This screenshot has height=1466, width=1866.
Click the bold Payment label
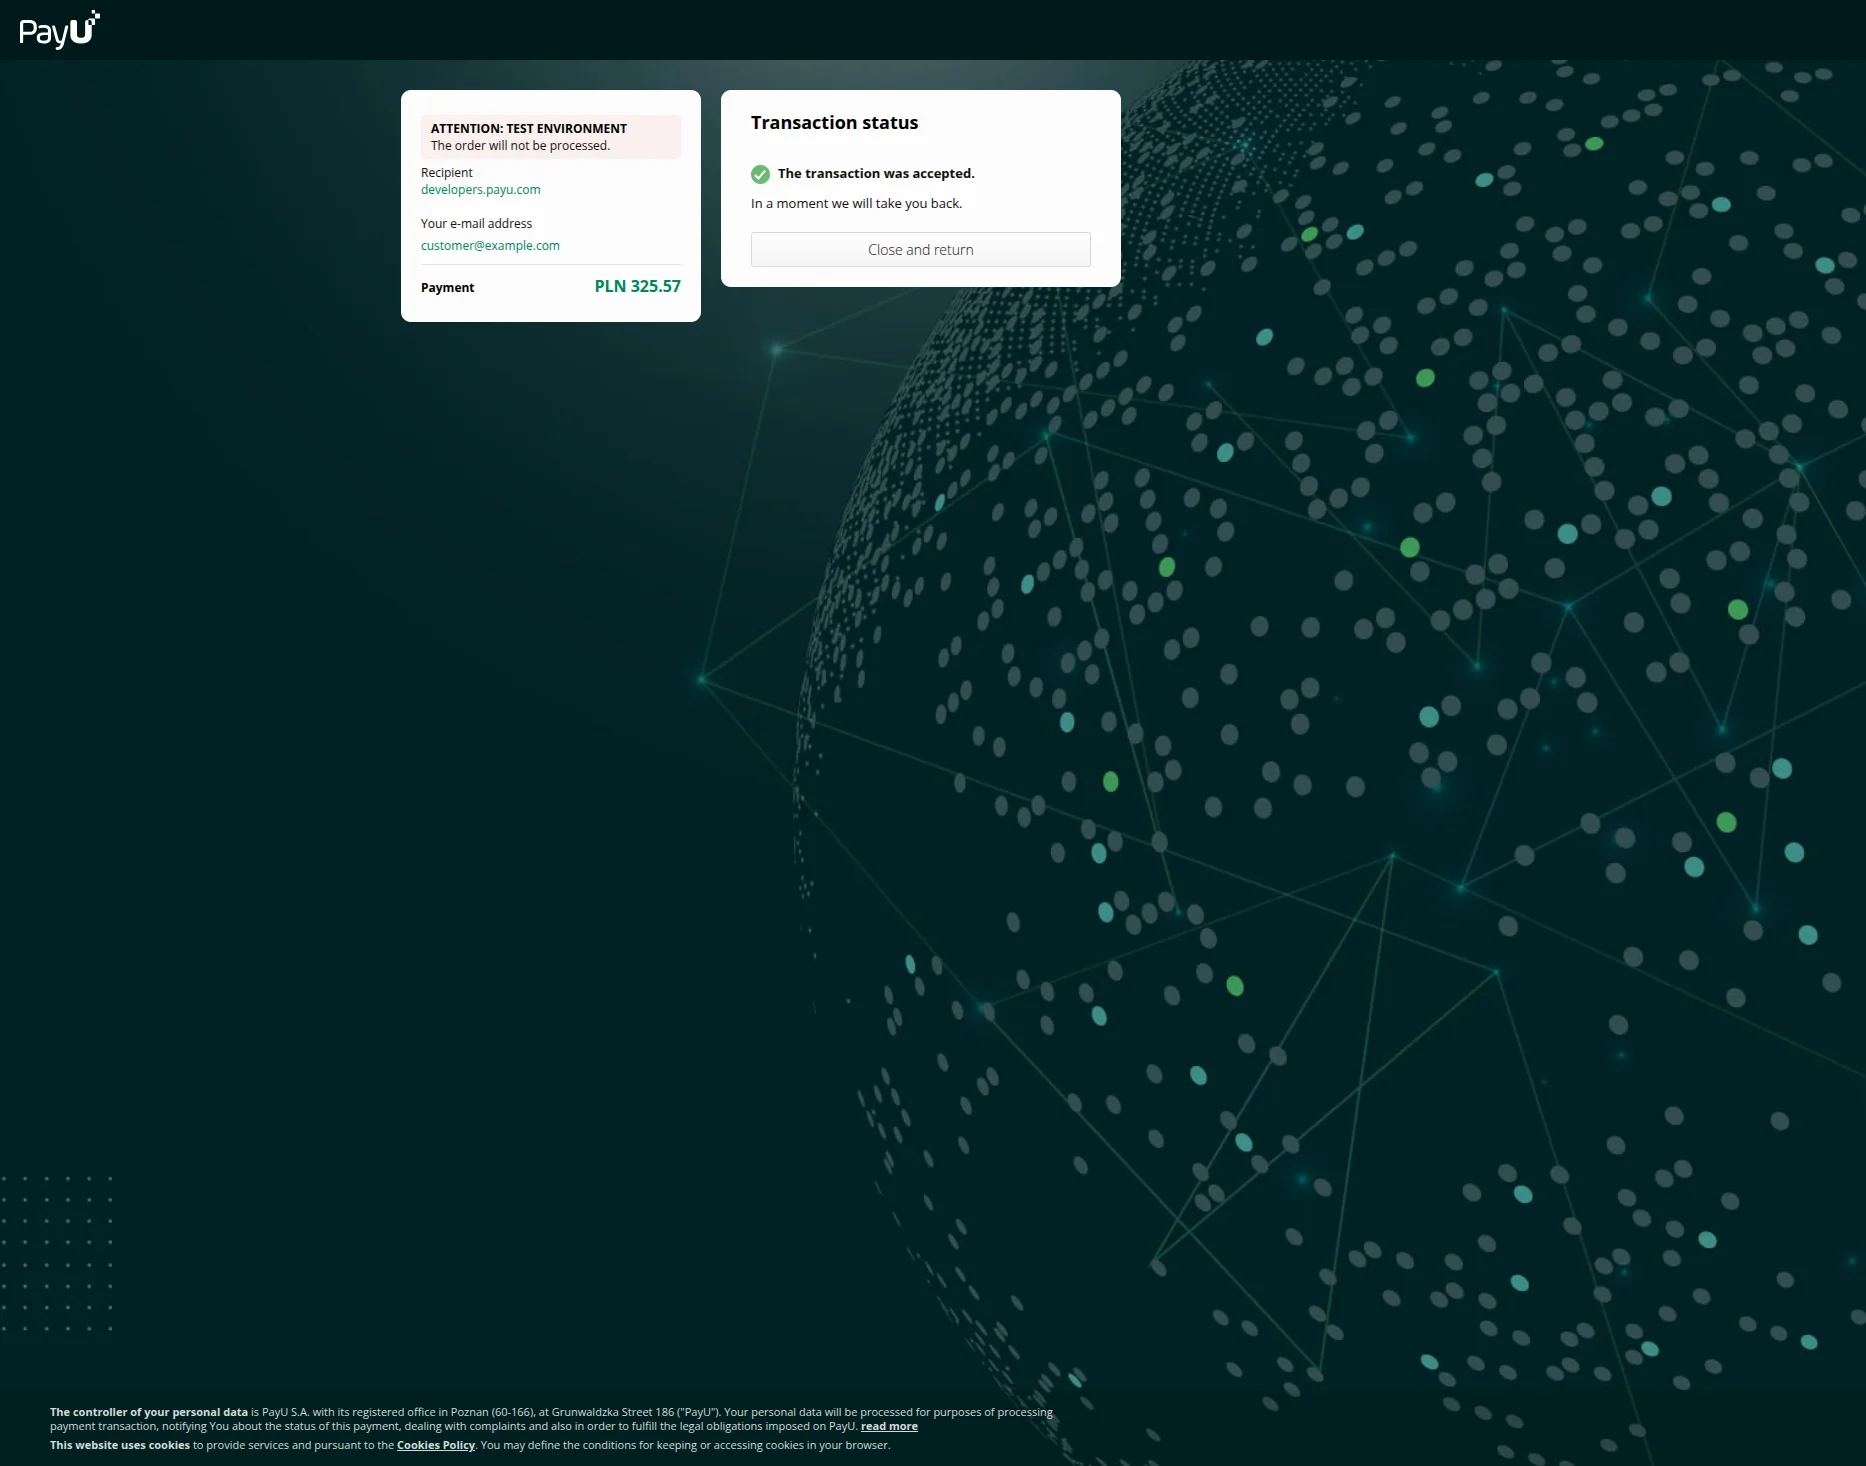coord(447,288)
